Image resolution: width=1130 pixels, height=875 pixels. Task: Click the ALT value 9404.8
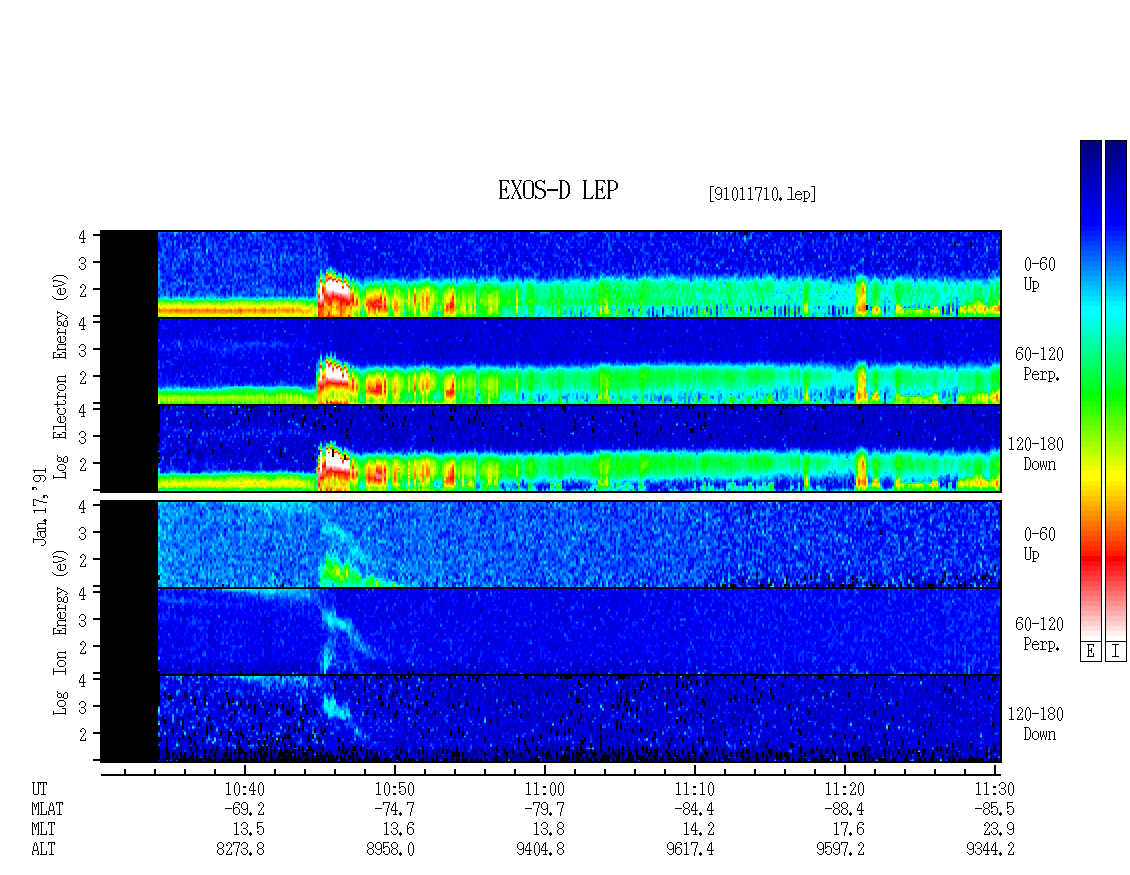[x=540, y=850]
